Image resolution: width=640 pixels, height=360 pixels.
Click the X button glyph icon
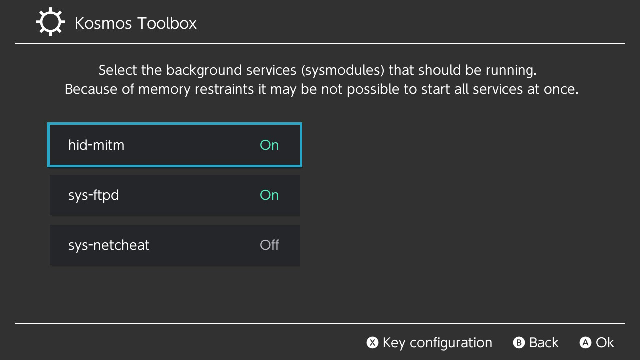(x=372, y=342)
